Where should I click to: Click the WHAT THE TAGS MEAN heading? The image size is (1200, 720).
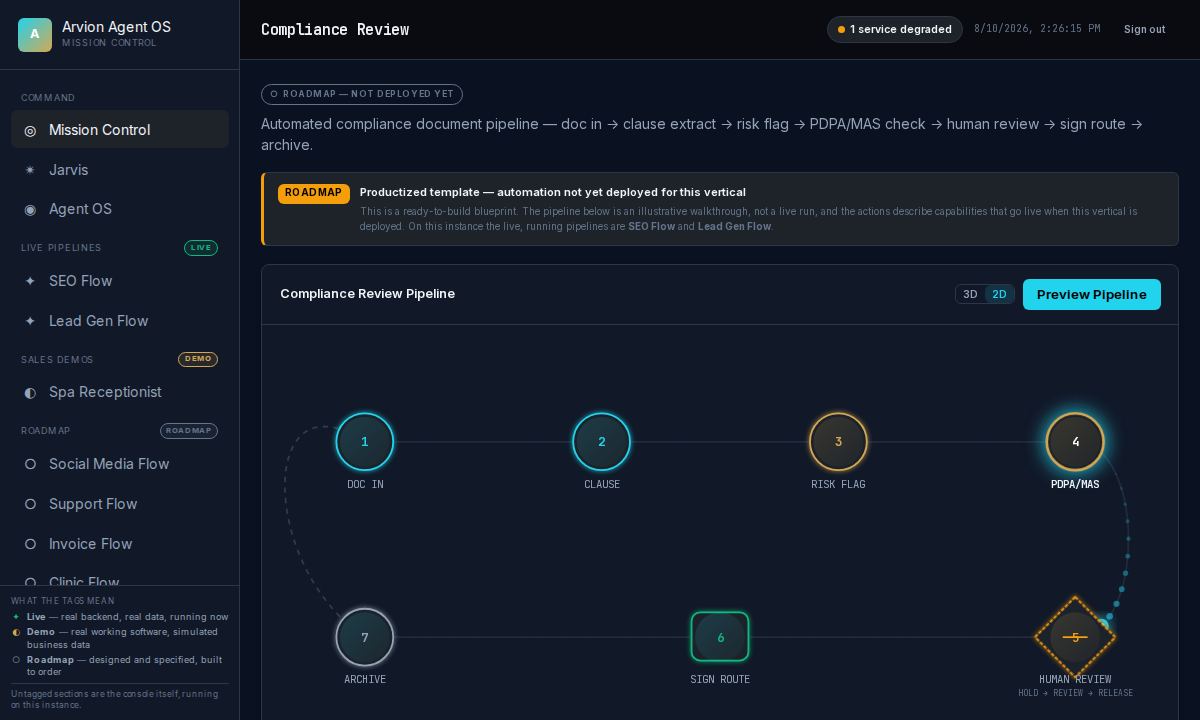[x=63, y=601]
